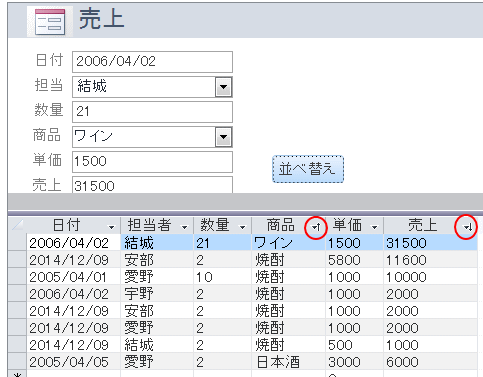Click the 単価 cell 5800

coord(354,260)
